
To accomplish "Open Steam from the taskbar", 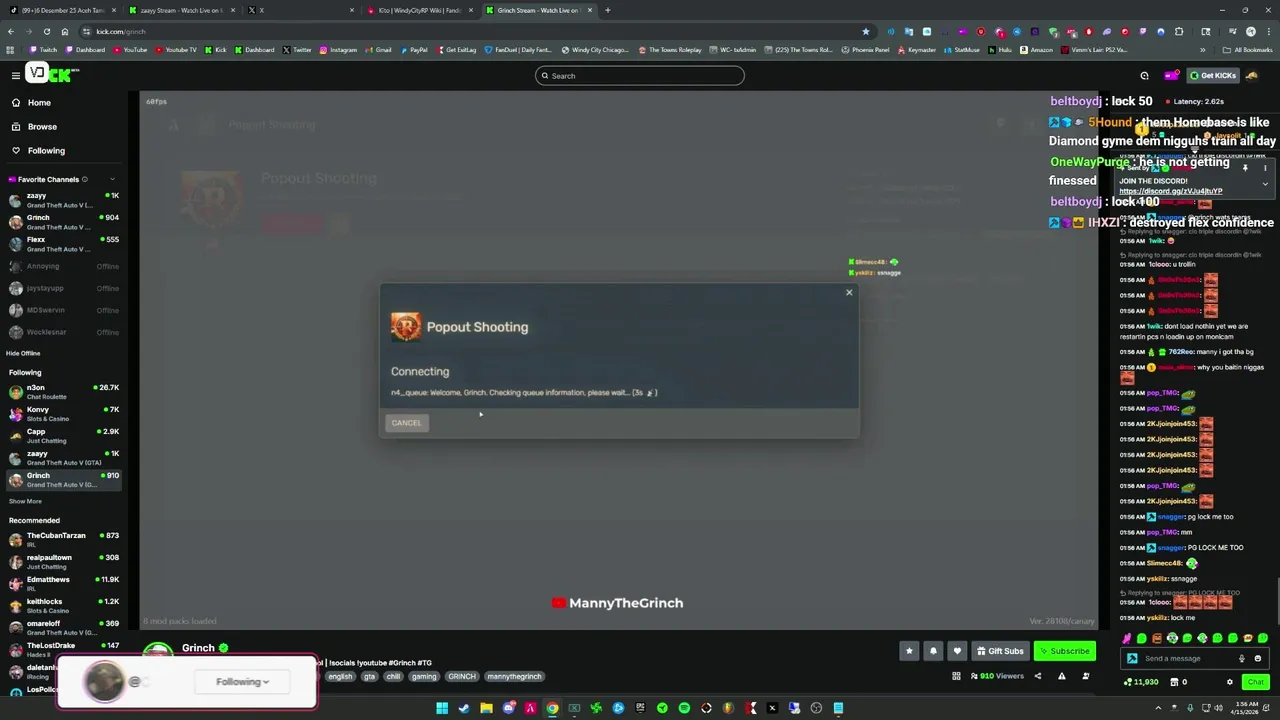I will click(x=464, y=708).
